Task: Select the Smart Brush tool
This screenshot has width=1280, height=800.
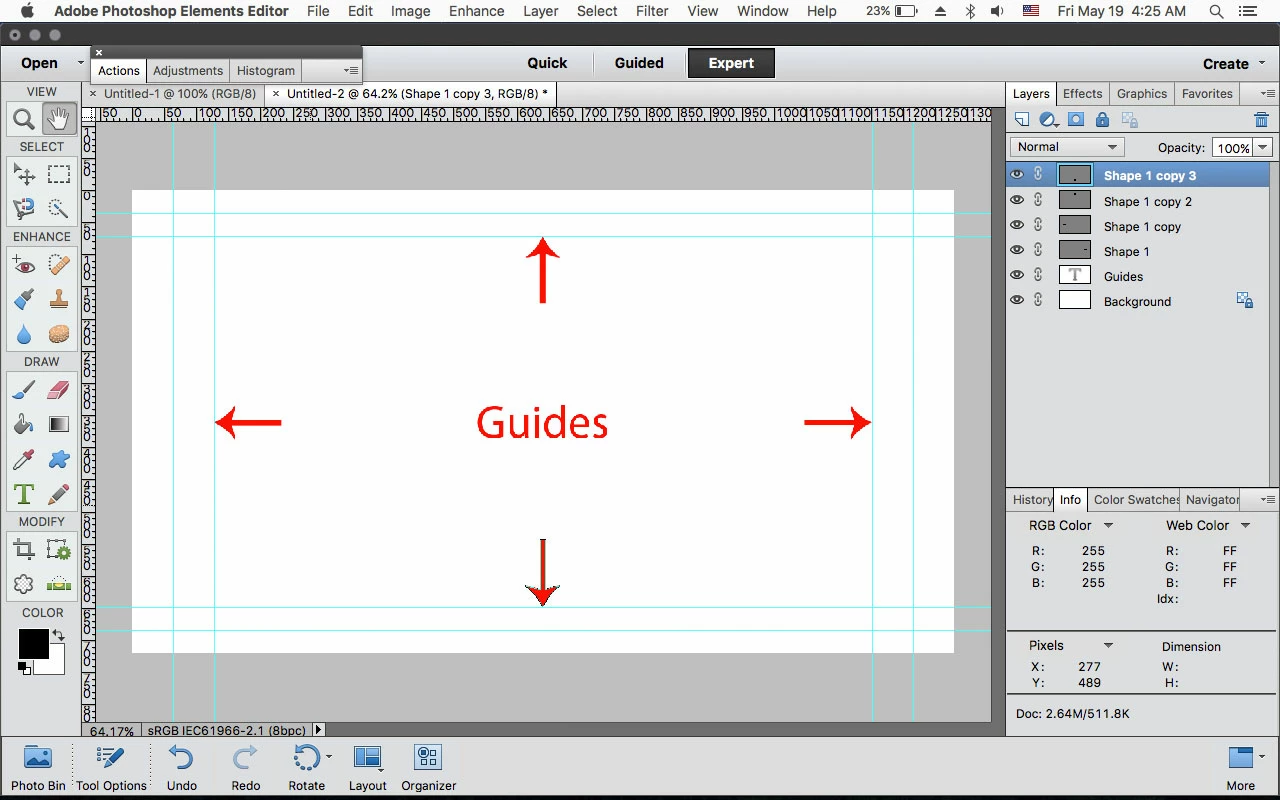Action: pyautogui.click(x=24, y=299)
